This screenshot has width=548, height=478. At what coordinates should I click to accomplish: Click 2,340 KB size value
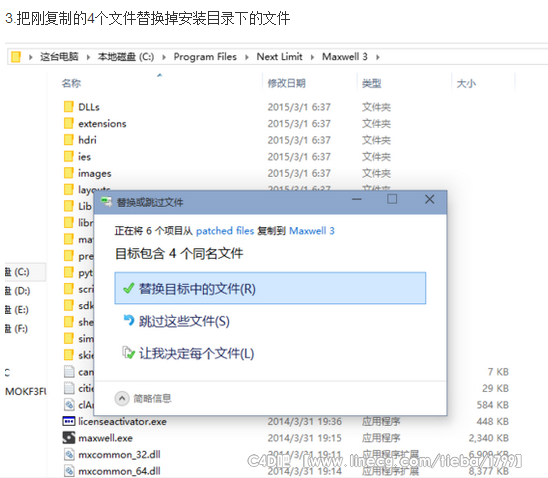[489, 438]
